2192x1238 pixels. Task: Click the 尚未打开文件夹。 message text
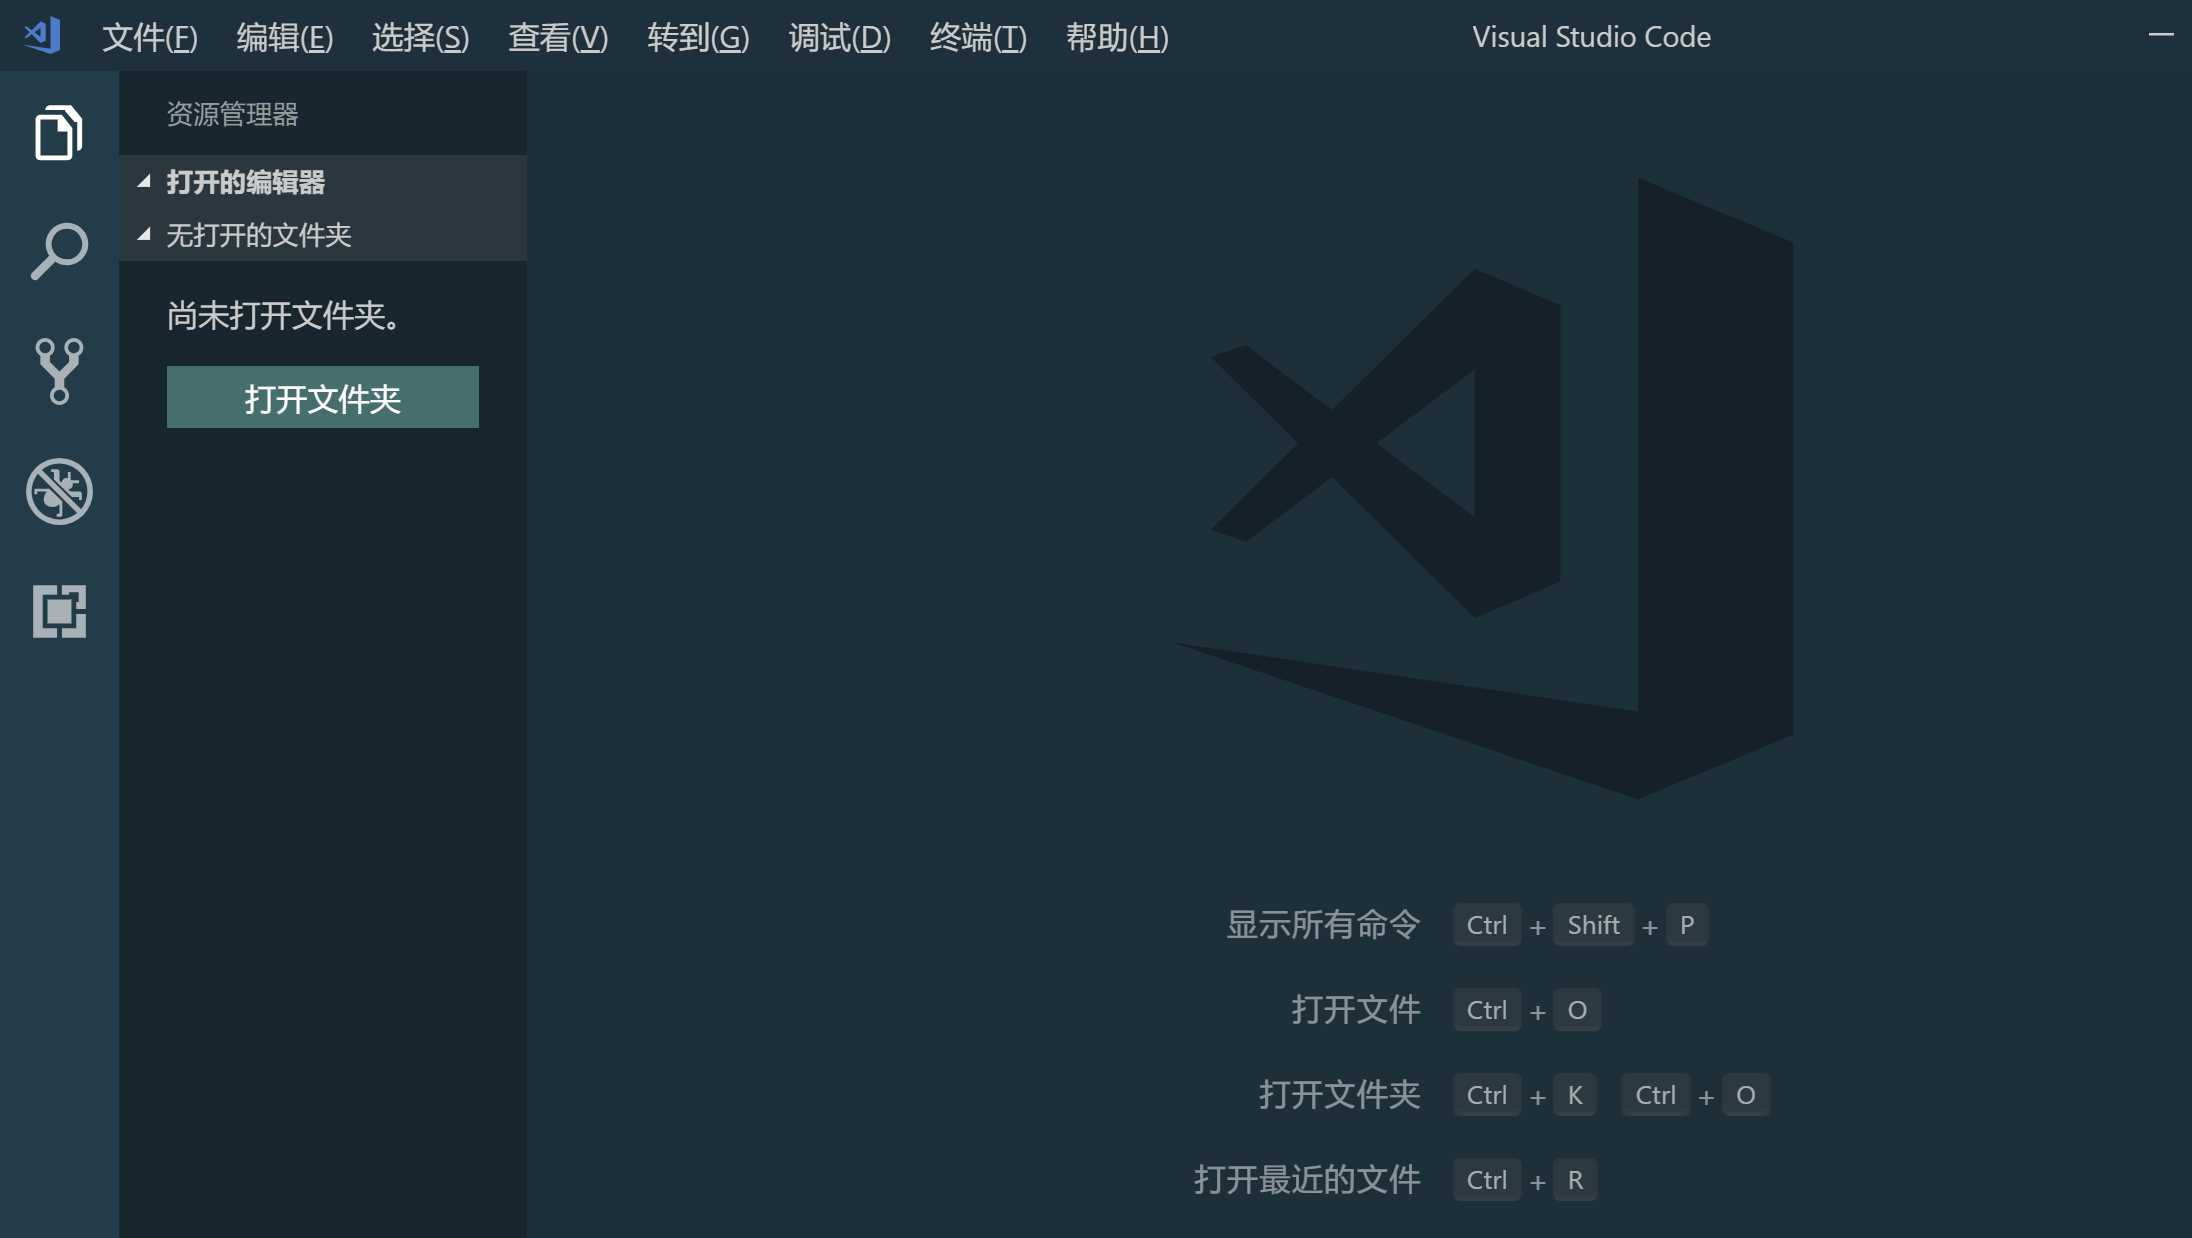point(285,316)
